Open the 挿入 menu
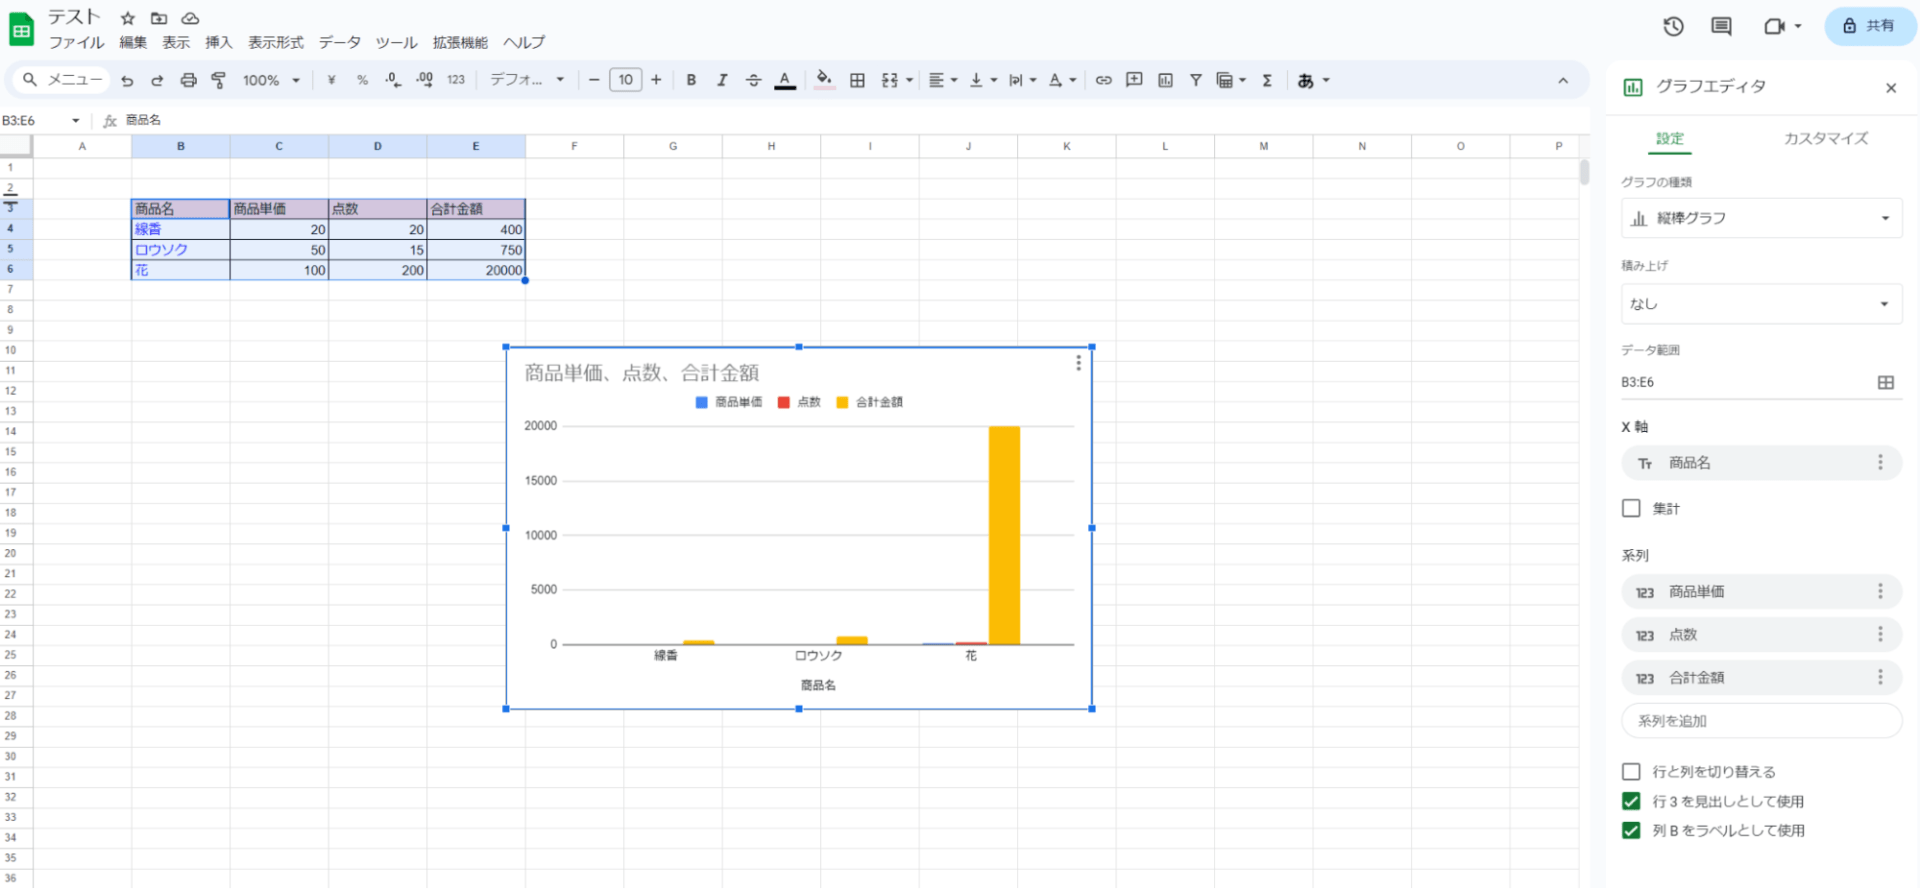The height and width of the screenshot is (889, 1920). coord(218,42)
